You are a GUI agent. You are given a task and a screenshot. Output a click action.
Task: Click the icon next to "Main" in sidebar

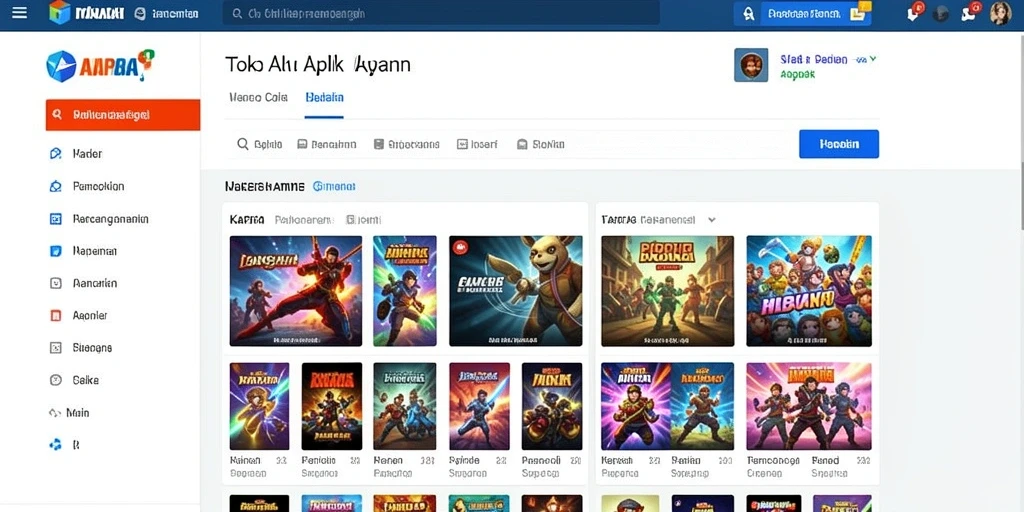point(55,413)
